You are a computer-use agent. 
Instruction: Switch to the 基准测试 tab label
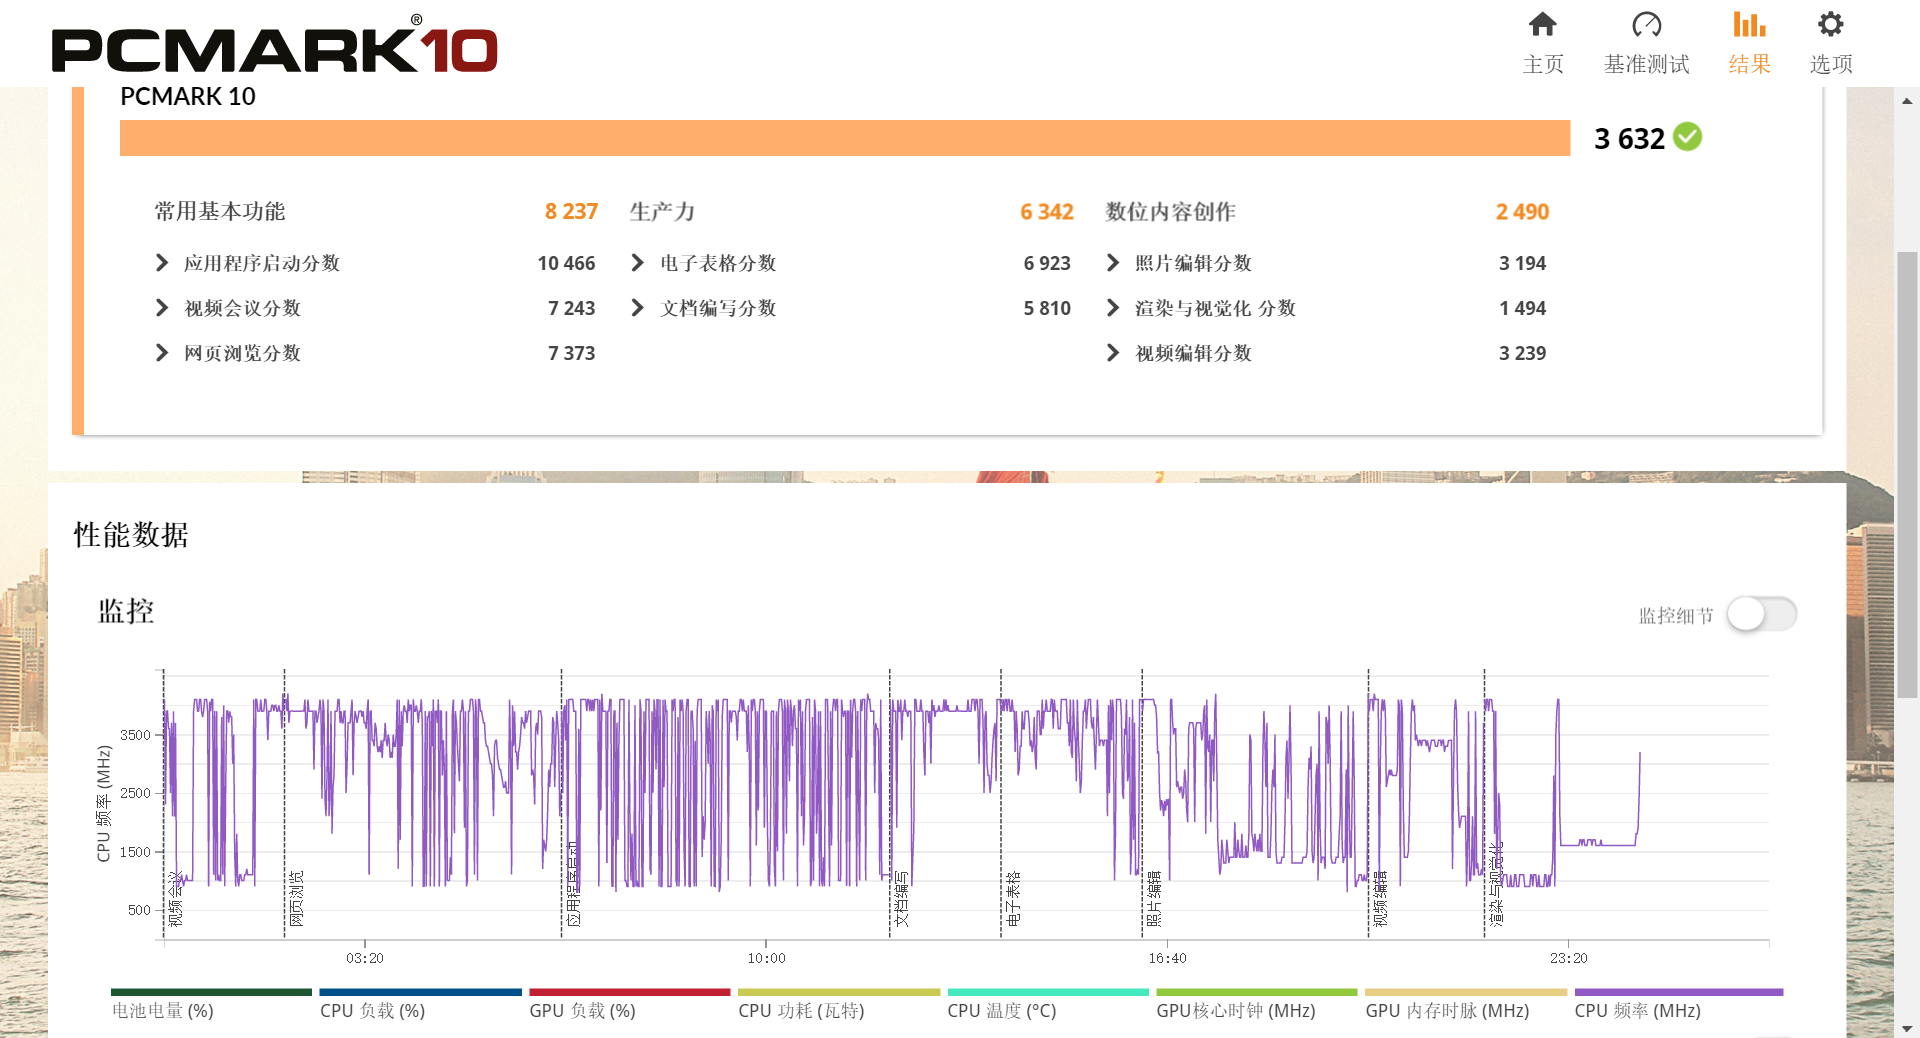[x=1646, y=64]
